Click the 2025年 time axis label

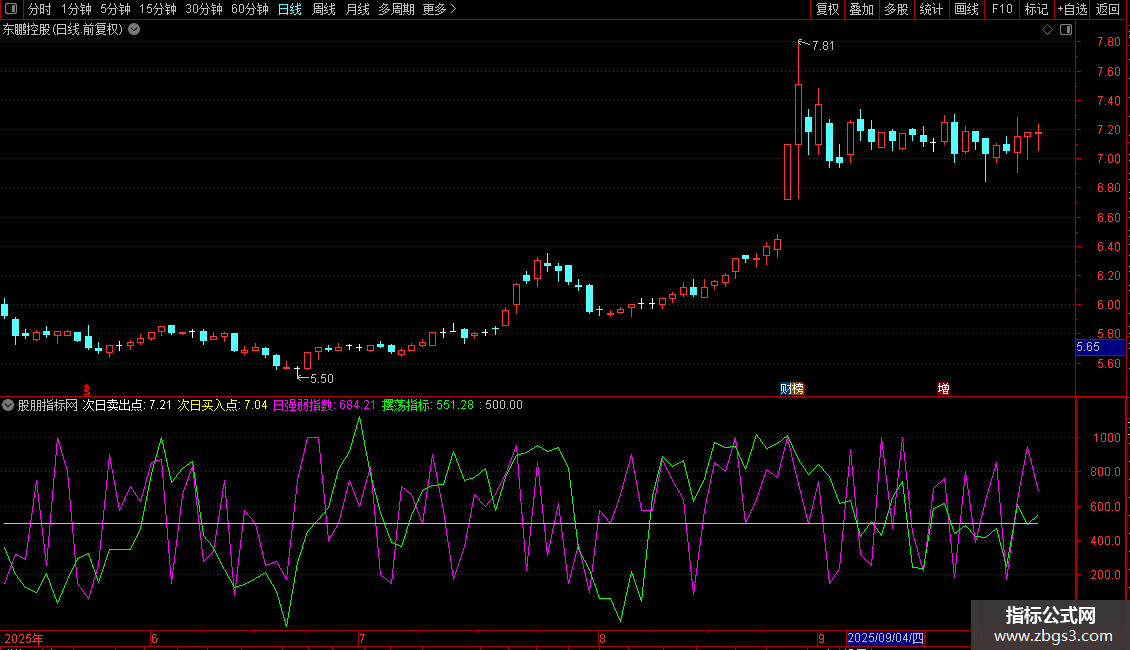click(x=24, y=638)
